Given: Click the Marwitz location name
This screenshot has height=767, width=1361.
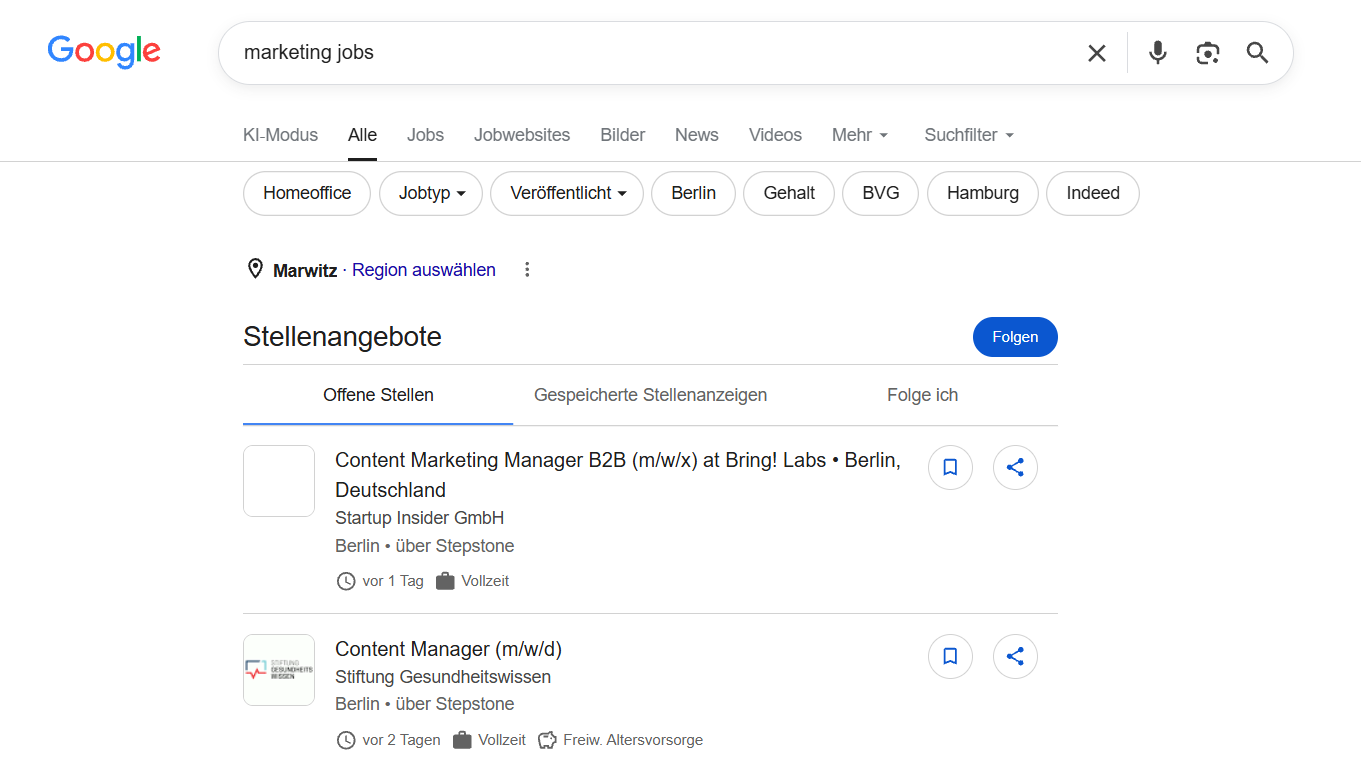Looking at the screenshot, I should coord(305,270).
